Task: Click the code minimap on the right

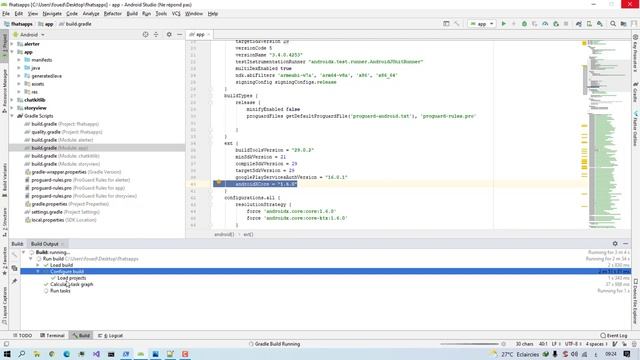Action: click(x=609, y=135)
